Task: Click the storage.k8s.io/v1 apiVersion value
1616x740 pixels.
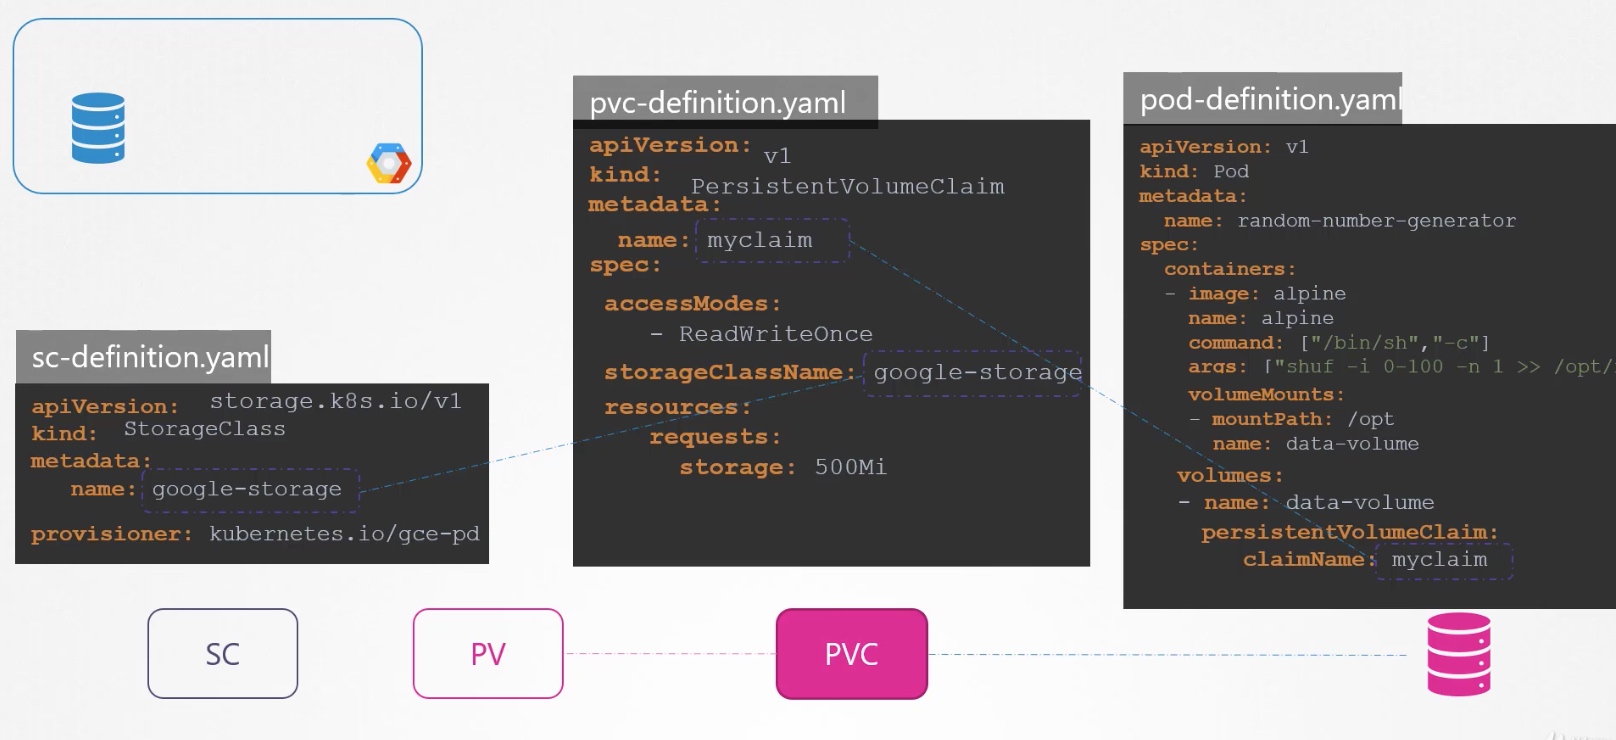Action: click(335, 401)
